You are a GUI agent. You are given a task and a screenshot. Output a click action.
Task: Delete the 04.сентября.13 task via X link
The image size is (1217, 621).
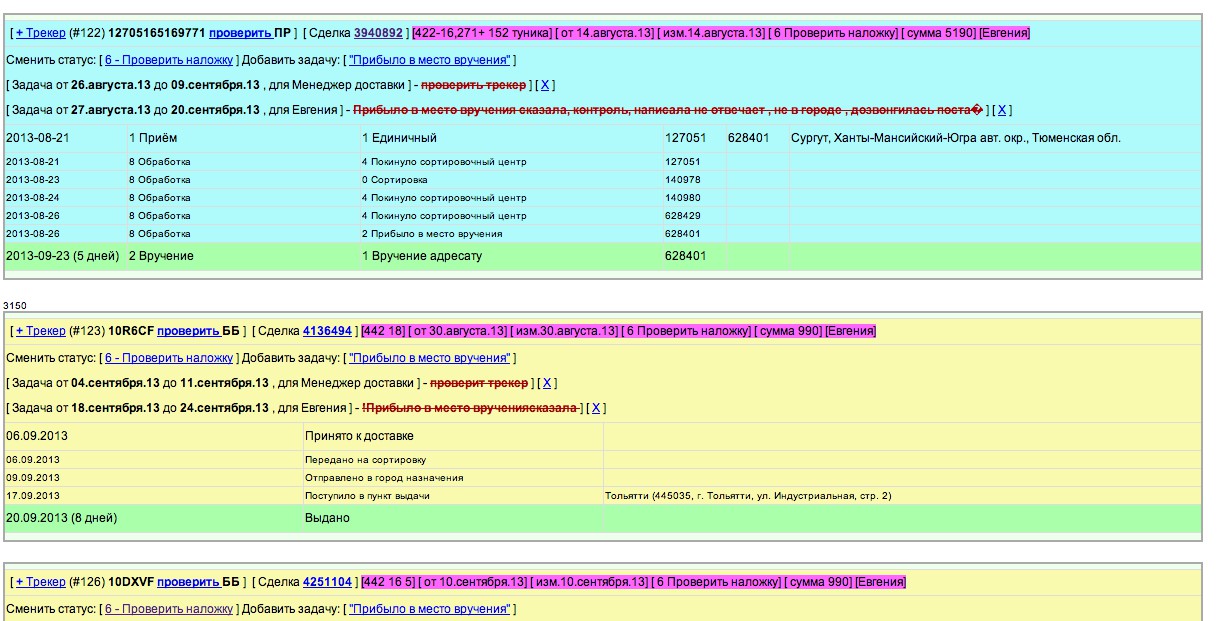click(x=545, y=383)
